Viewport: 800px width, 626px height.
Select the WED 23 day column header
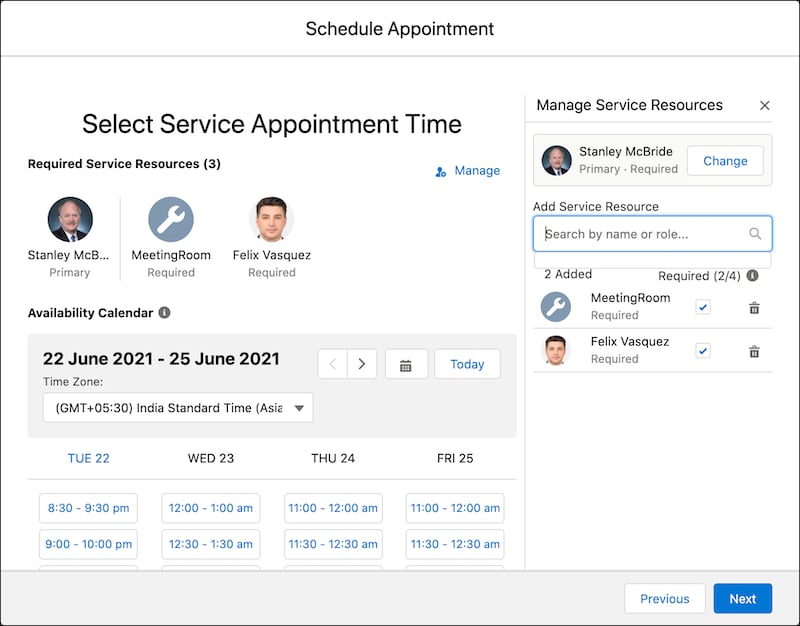[211, 458]
